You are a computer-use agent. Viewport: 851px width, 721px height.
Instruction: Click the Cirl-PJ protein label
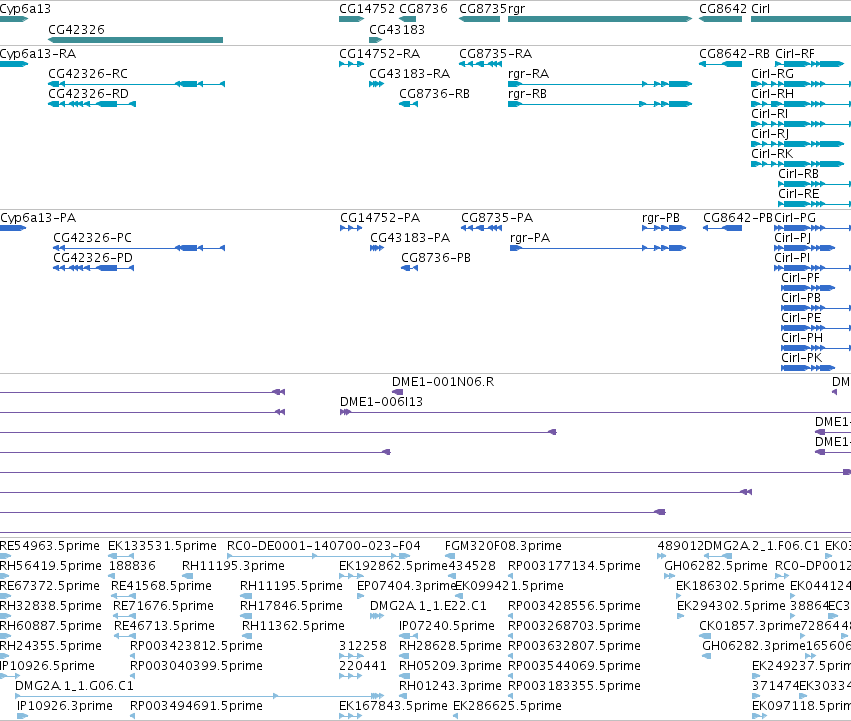click(x=792, y=238)
